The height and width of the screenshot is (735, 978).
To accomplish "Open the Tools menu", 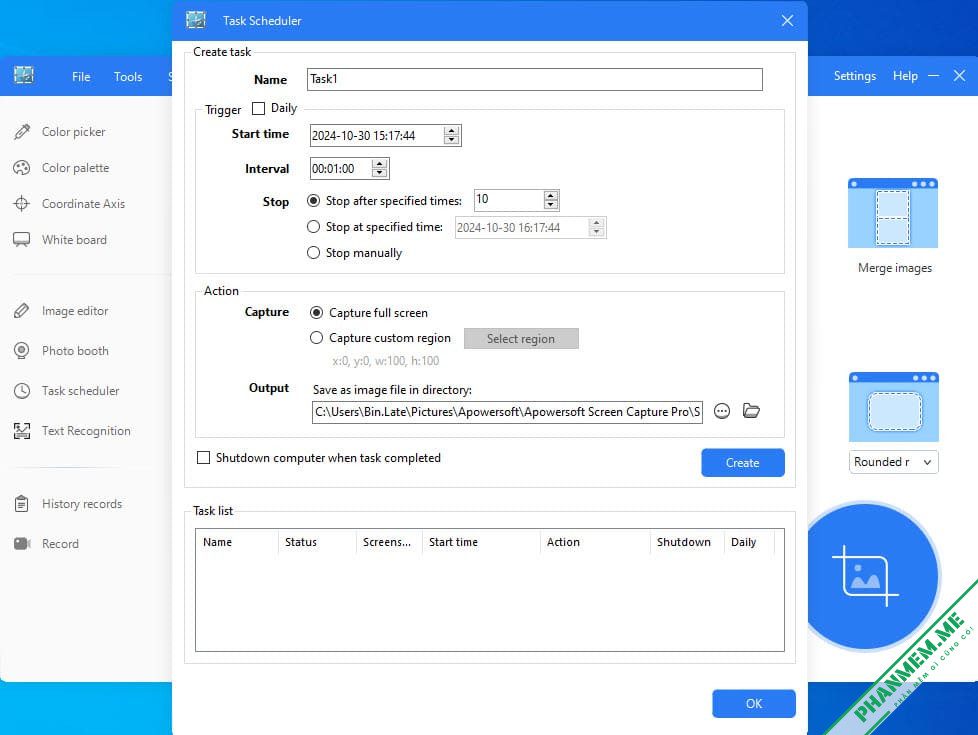I will point(128,77).
